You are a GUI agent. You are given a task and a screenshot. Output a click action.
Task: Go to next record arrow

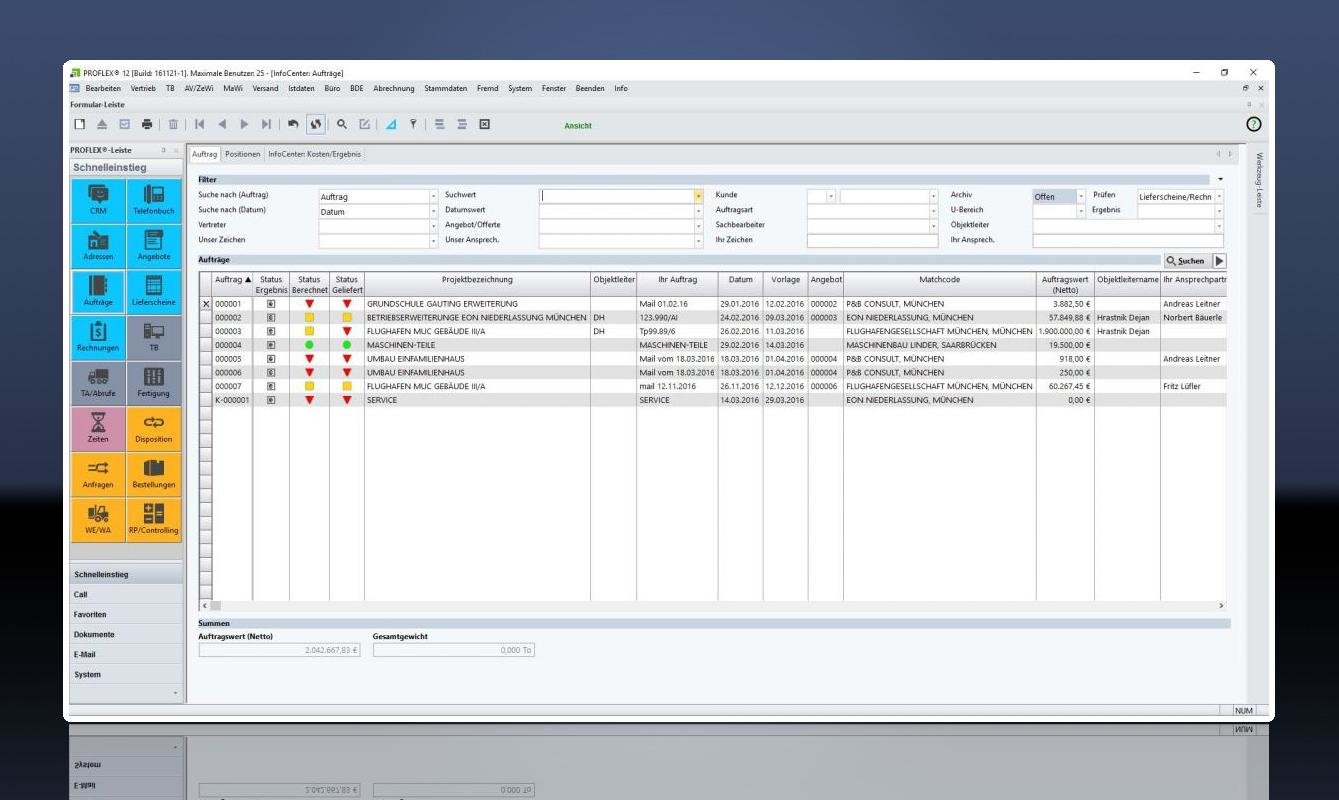[x=244, y=124]
